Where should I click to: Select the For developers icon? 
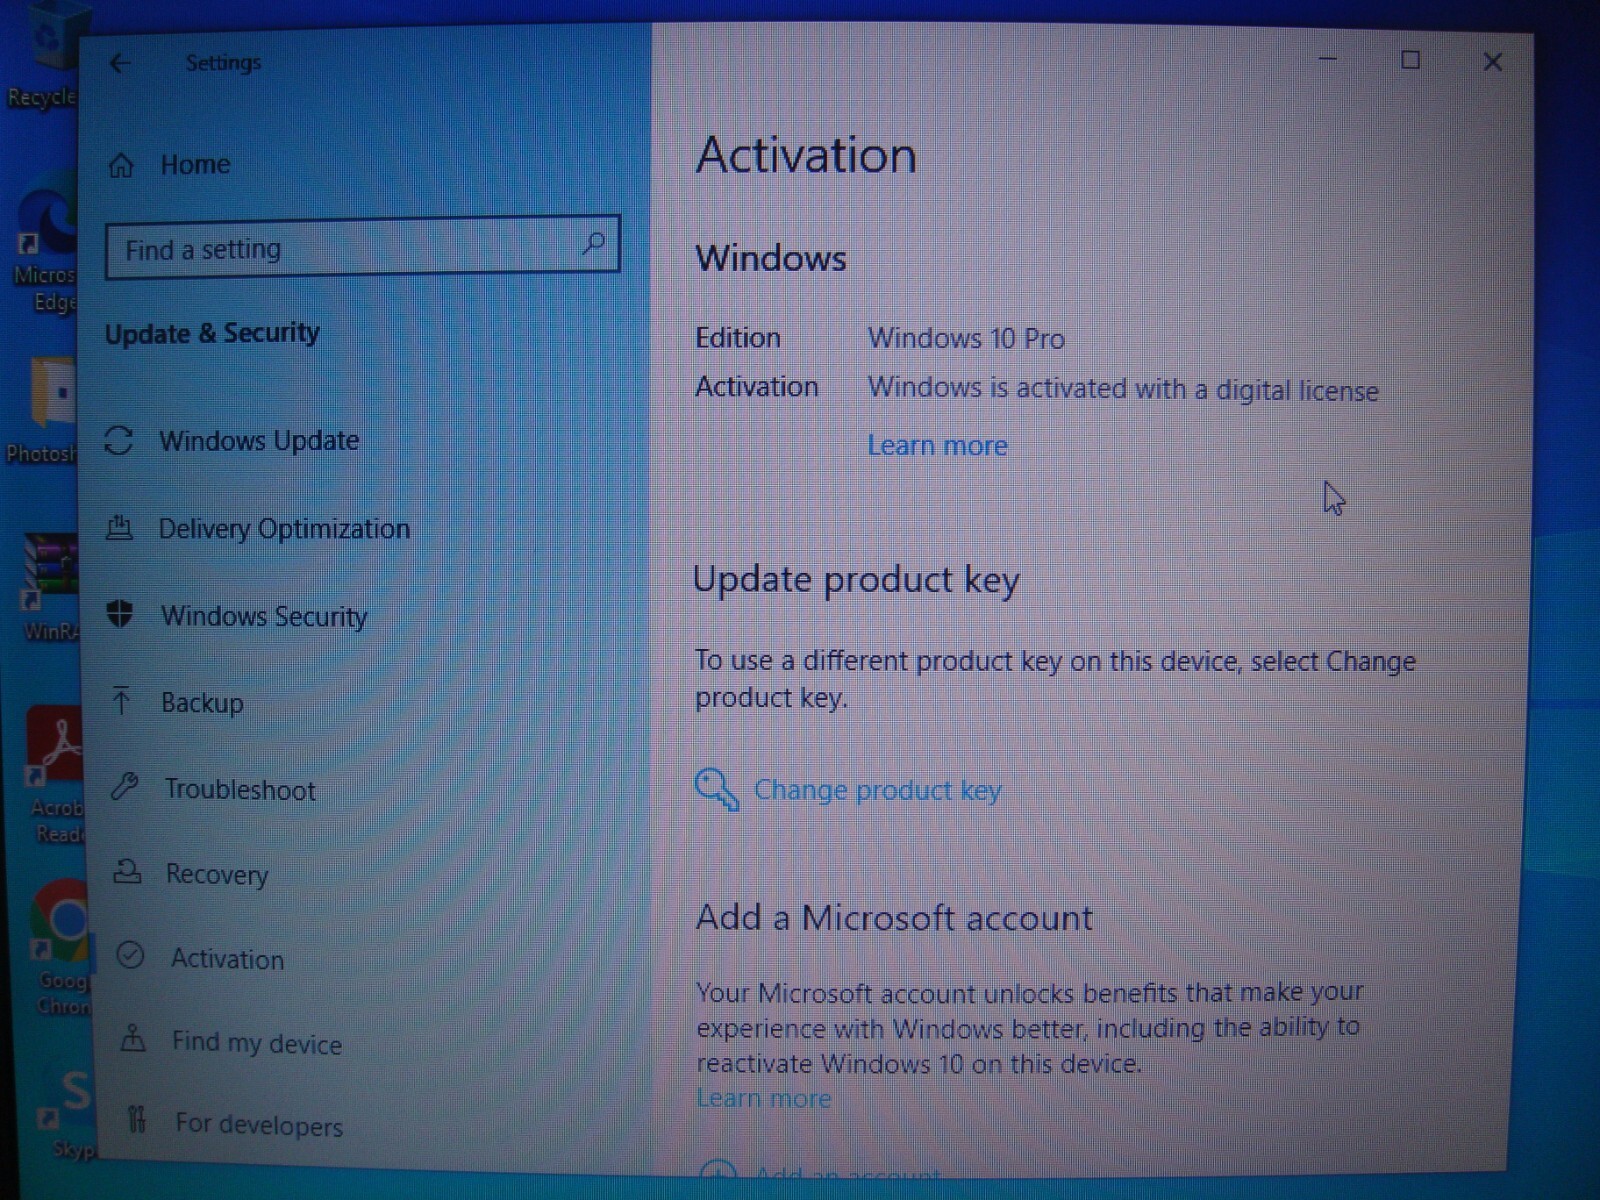pos(137,1119)
